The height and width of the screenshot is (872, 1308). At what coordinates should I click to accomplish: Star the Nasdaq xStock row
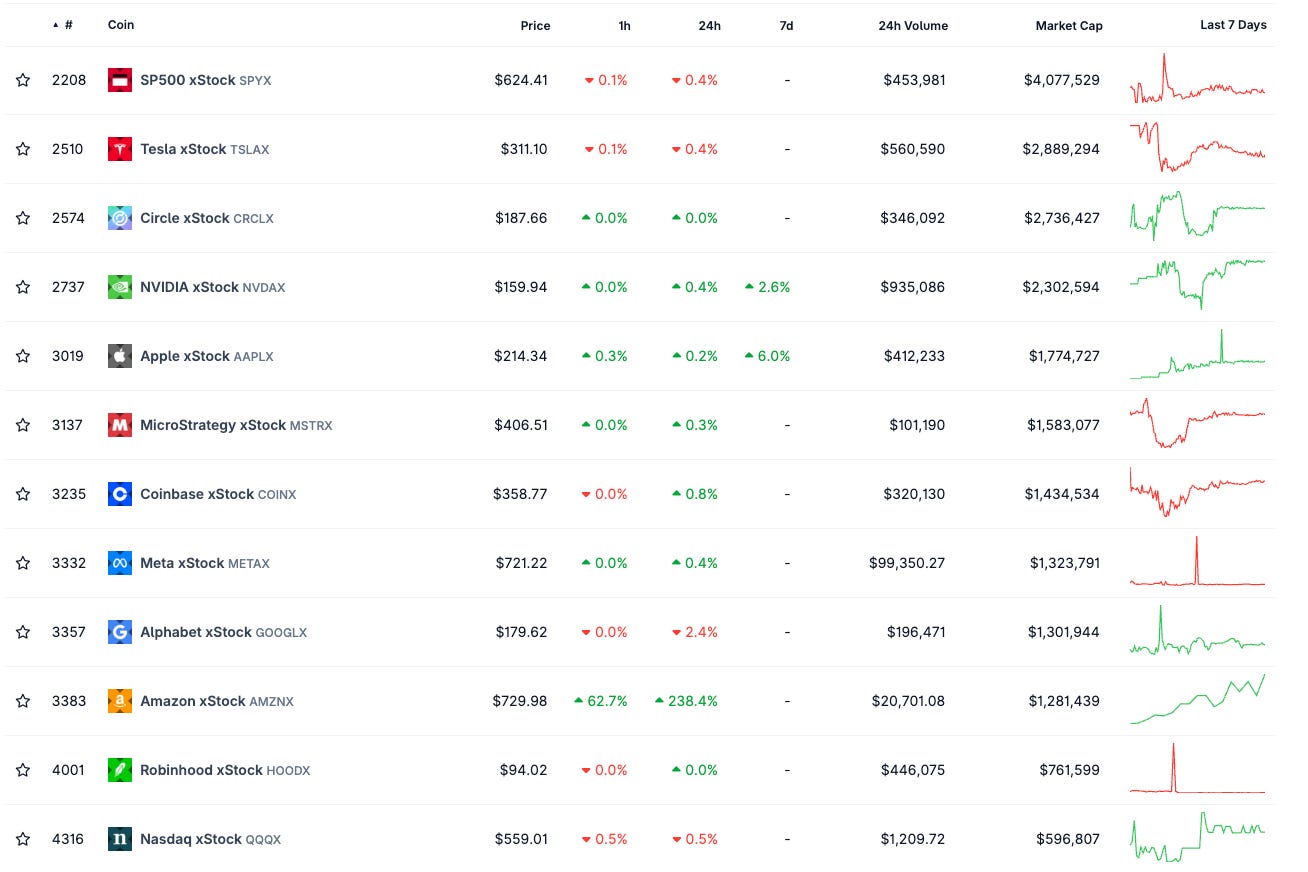tap(23, 839)
